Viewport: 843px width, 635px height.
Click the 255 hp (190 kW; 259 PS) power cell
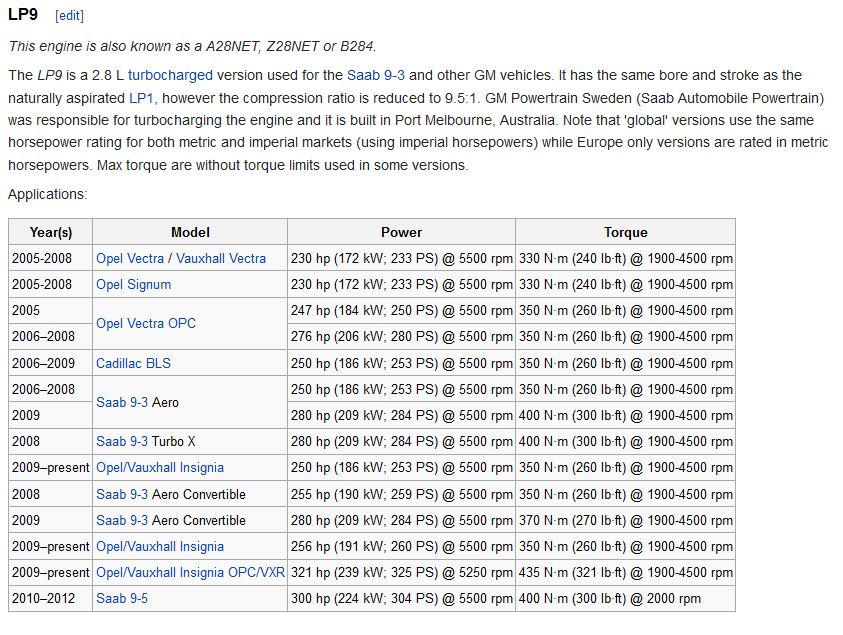(x=402, y=494)
